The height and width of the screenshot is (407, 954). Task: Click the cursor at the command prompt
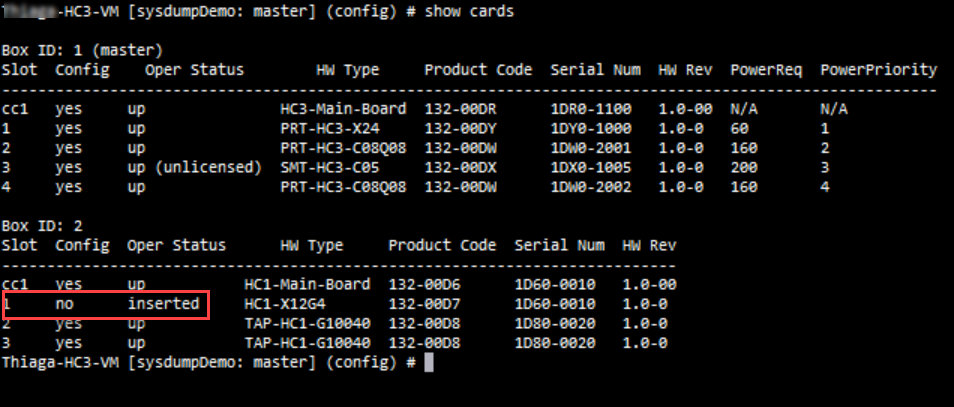pyautogui.click(x=429, y=363)
